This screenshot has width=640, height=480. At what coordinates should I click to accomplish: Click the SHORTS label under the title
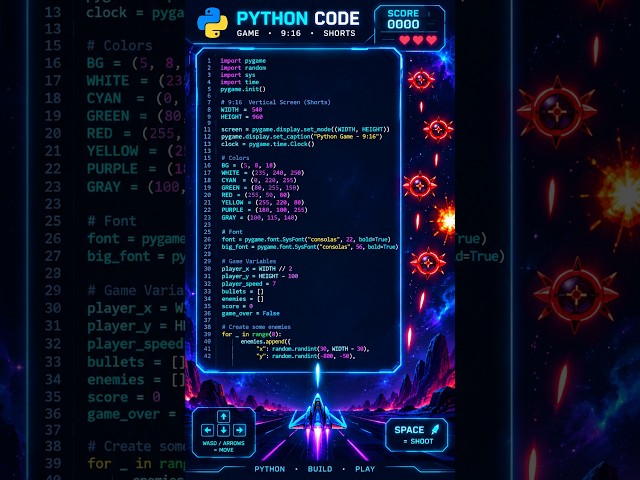pos(339,33)
